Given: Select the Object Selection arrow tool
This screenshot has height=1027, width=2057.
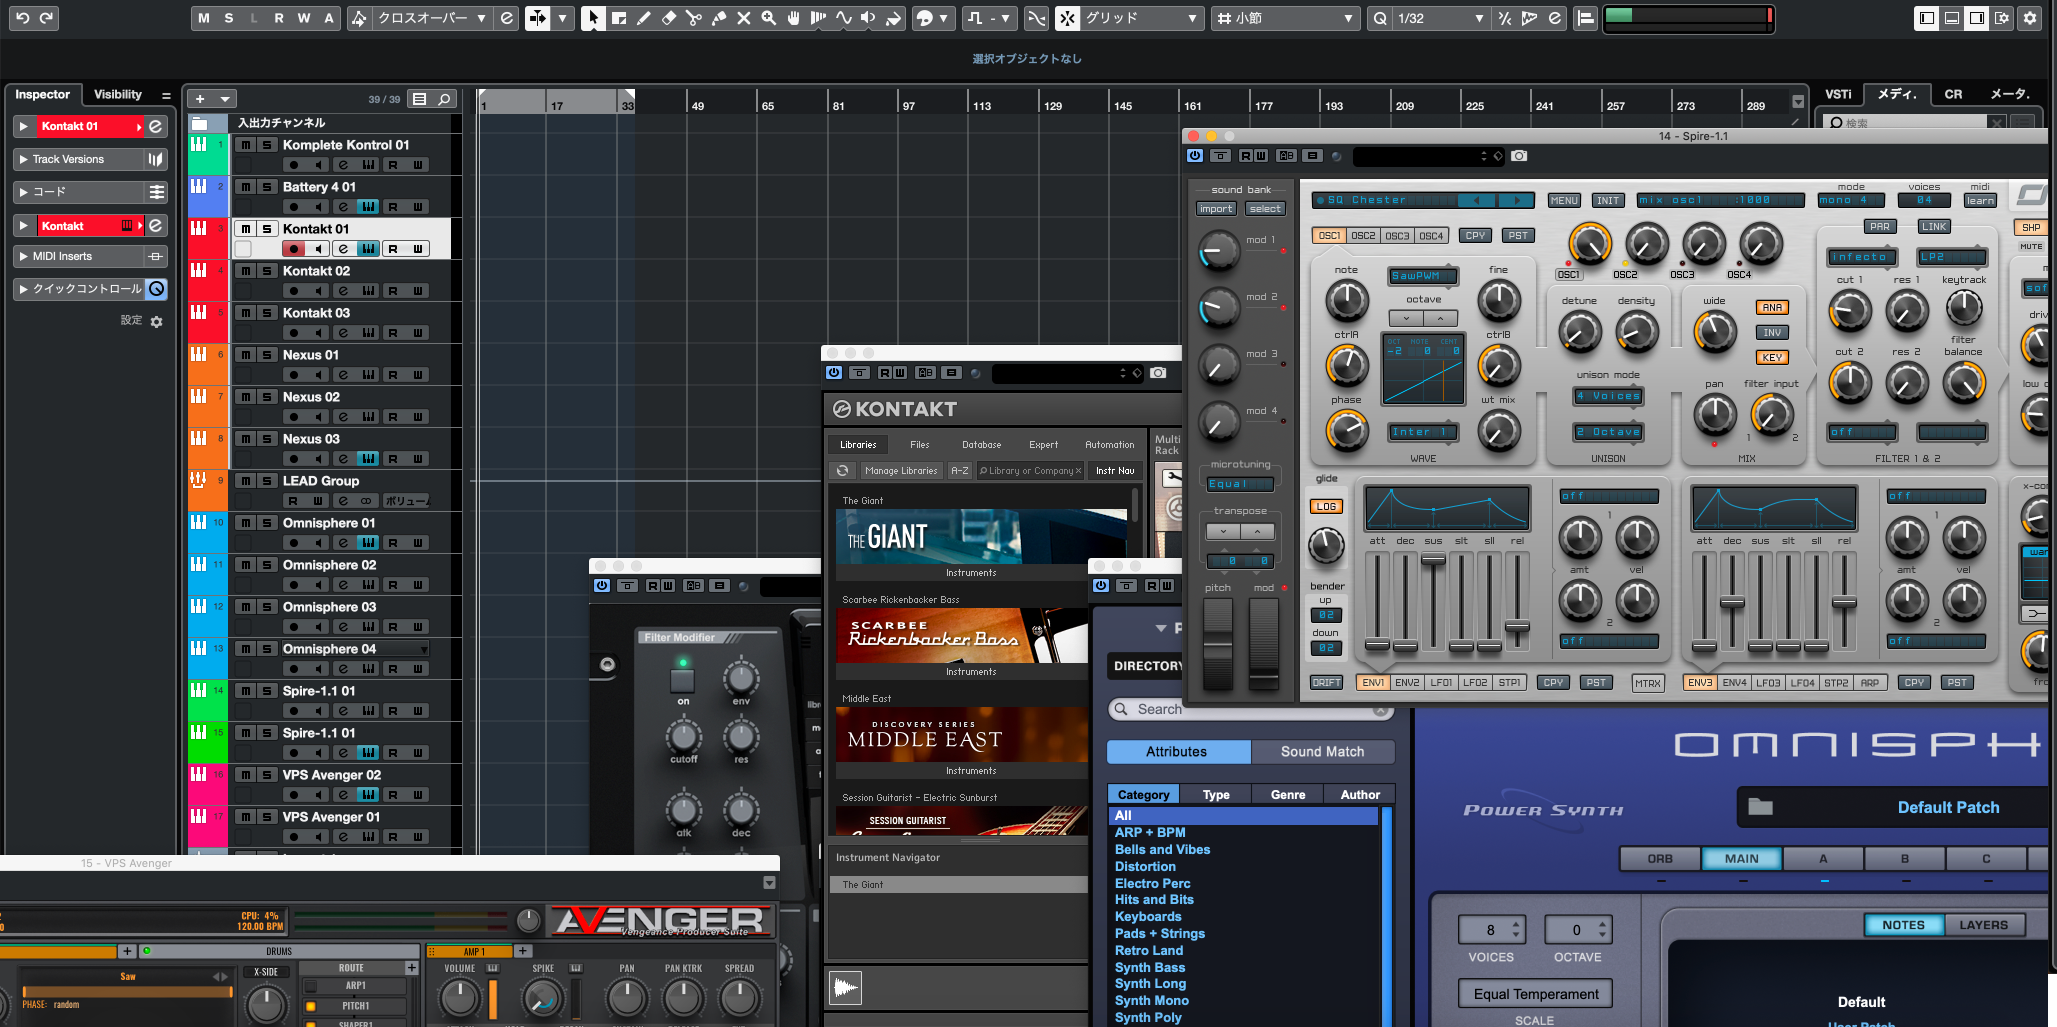Looking at the screenshot, I should point(593,18).
